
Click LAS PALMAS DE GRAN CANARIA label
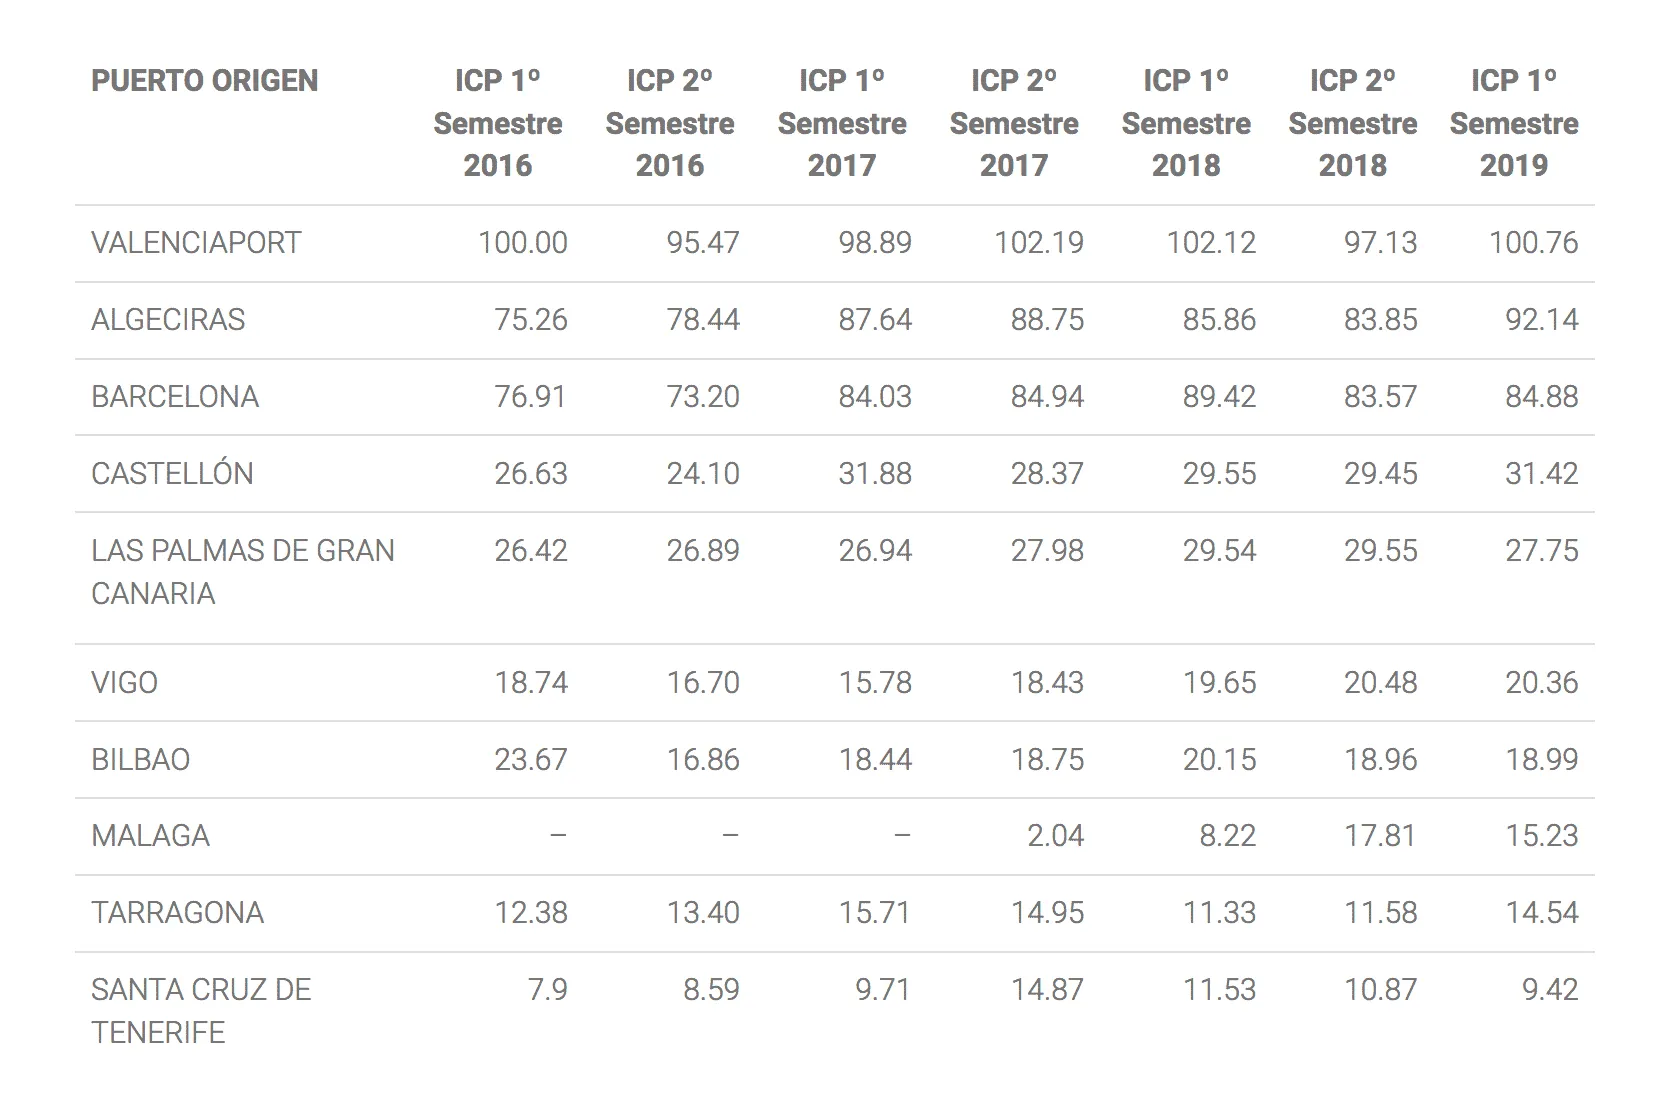pos(243,572)
